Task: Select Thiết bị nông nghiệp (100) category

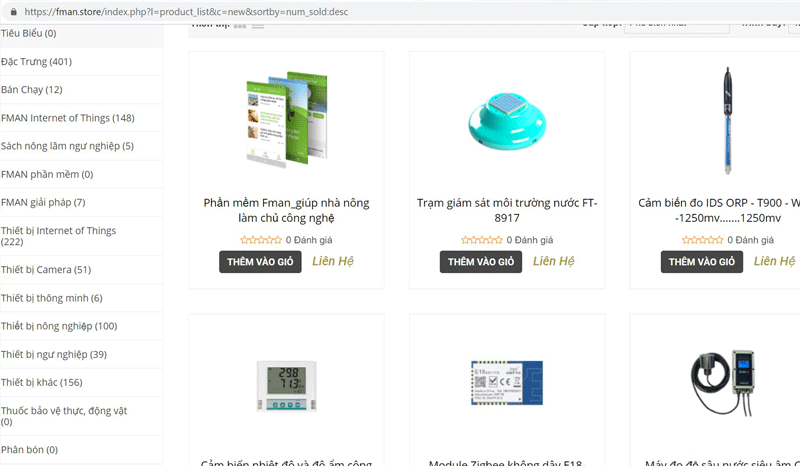Action: pos(59,326)
